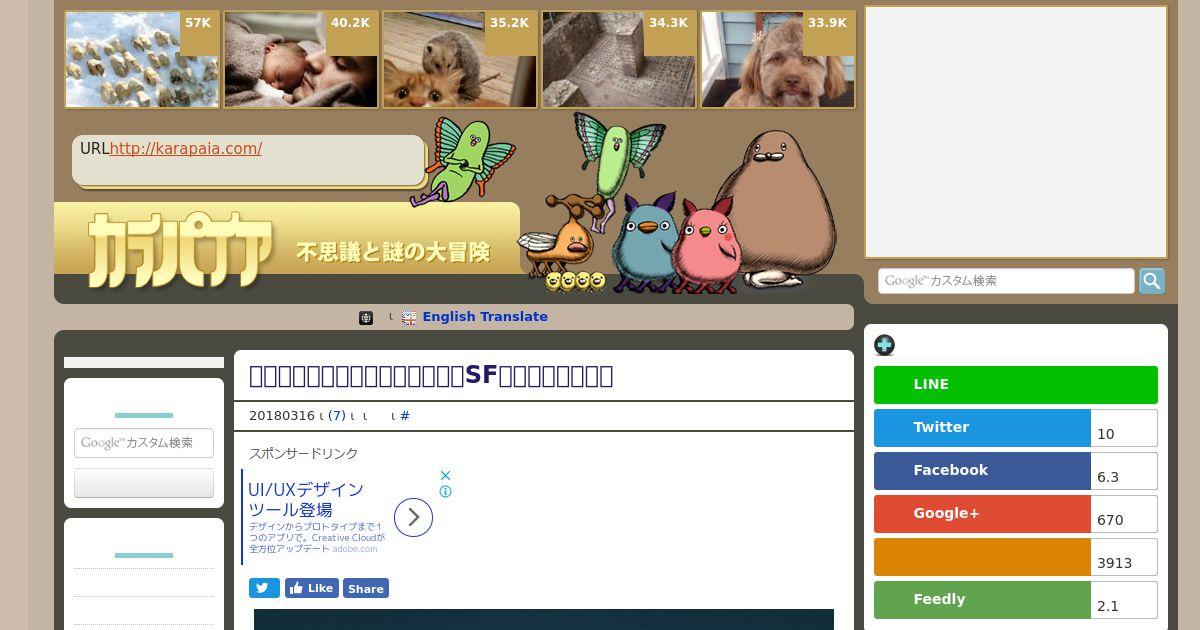Click the article's dark lead image
This screenshot has width=1200, height=630.
pos(544,619)
